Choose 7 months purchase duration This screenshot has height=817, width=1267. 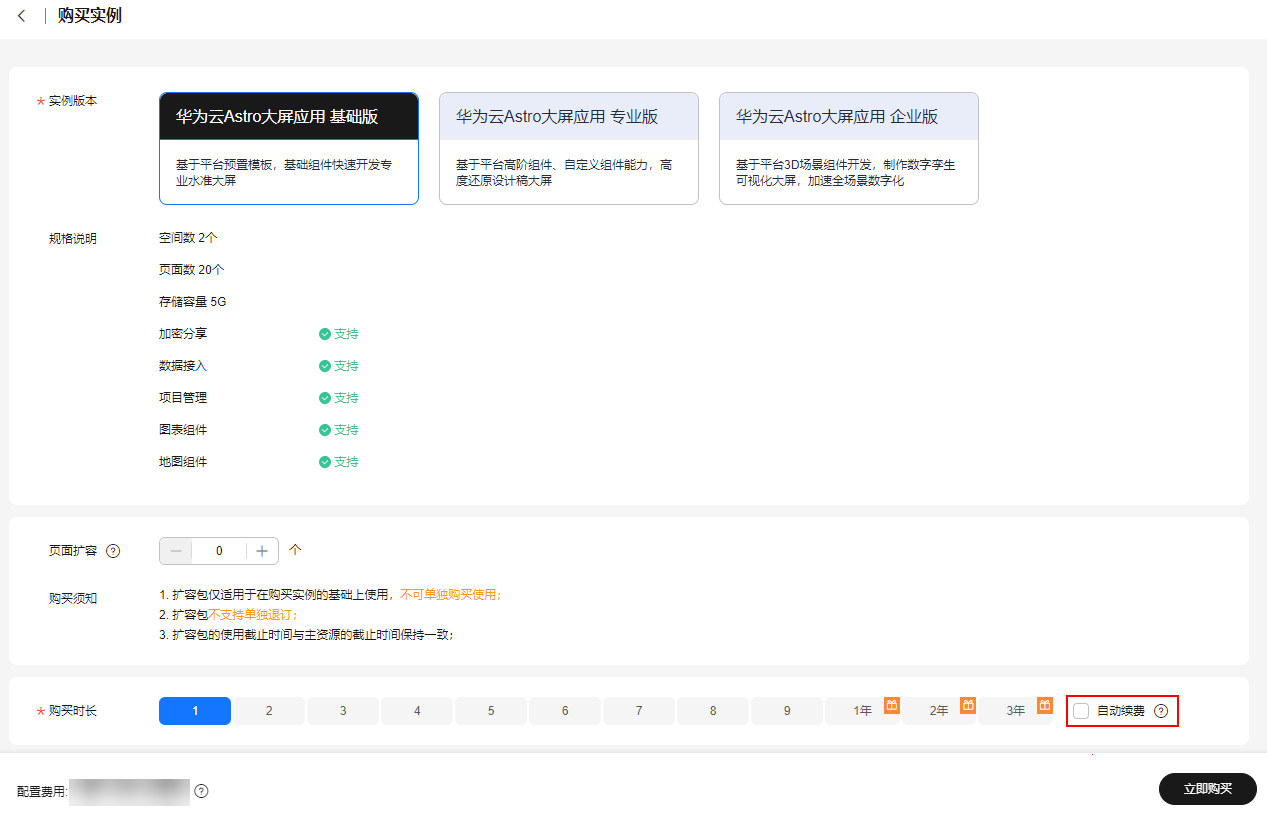tap(639, 711)
